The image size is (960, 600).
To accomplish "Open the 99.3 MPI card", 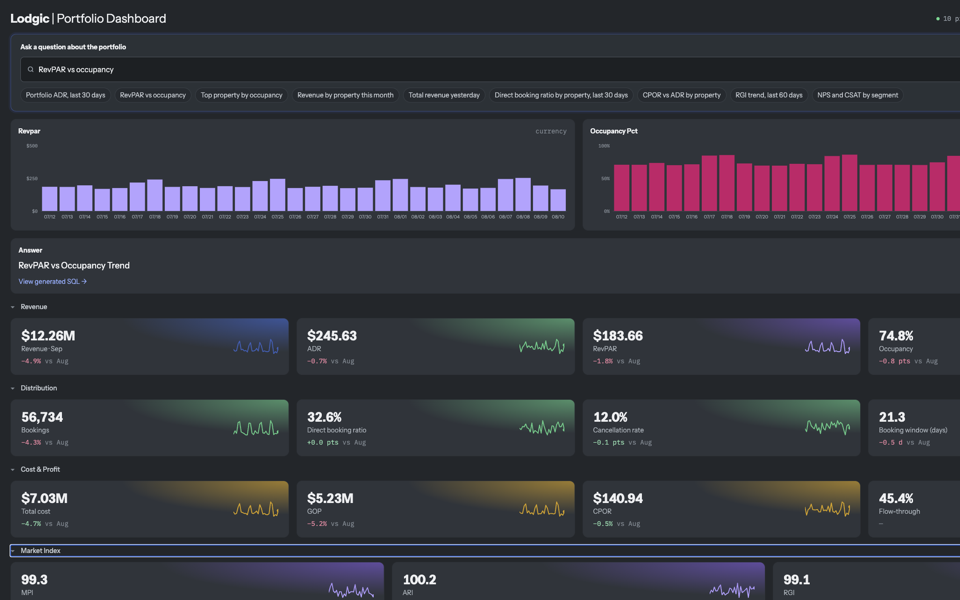I will click(x=197, y=582).
